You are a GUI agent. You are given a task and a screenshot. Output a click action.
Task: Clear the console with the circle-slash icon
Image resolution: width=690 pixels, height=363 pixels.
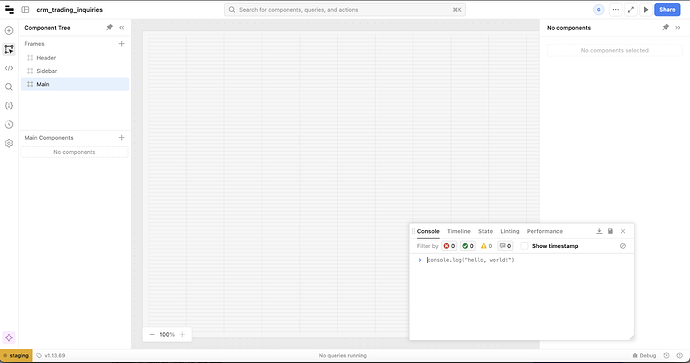[x=623, y=246]
